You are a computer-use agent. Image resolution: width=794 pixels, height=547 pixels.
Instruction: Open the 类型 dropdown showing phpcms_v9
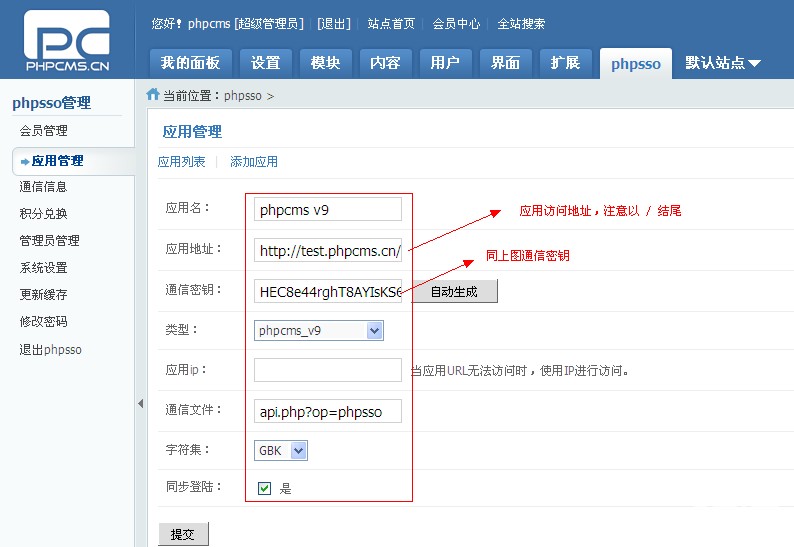pyautogui.click(x=319, y=331)
